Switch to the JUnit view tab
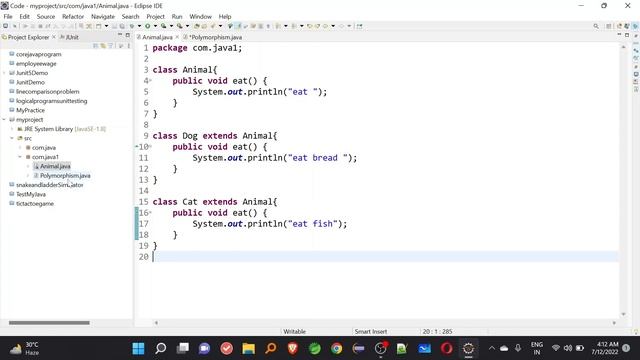The image size is (640, 360). tap(69, 37)
